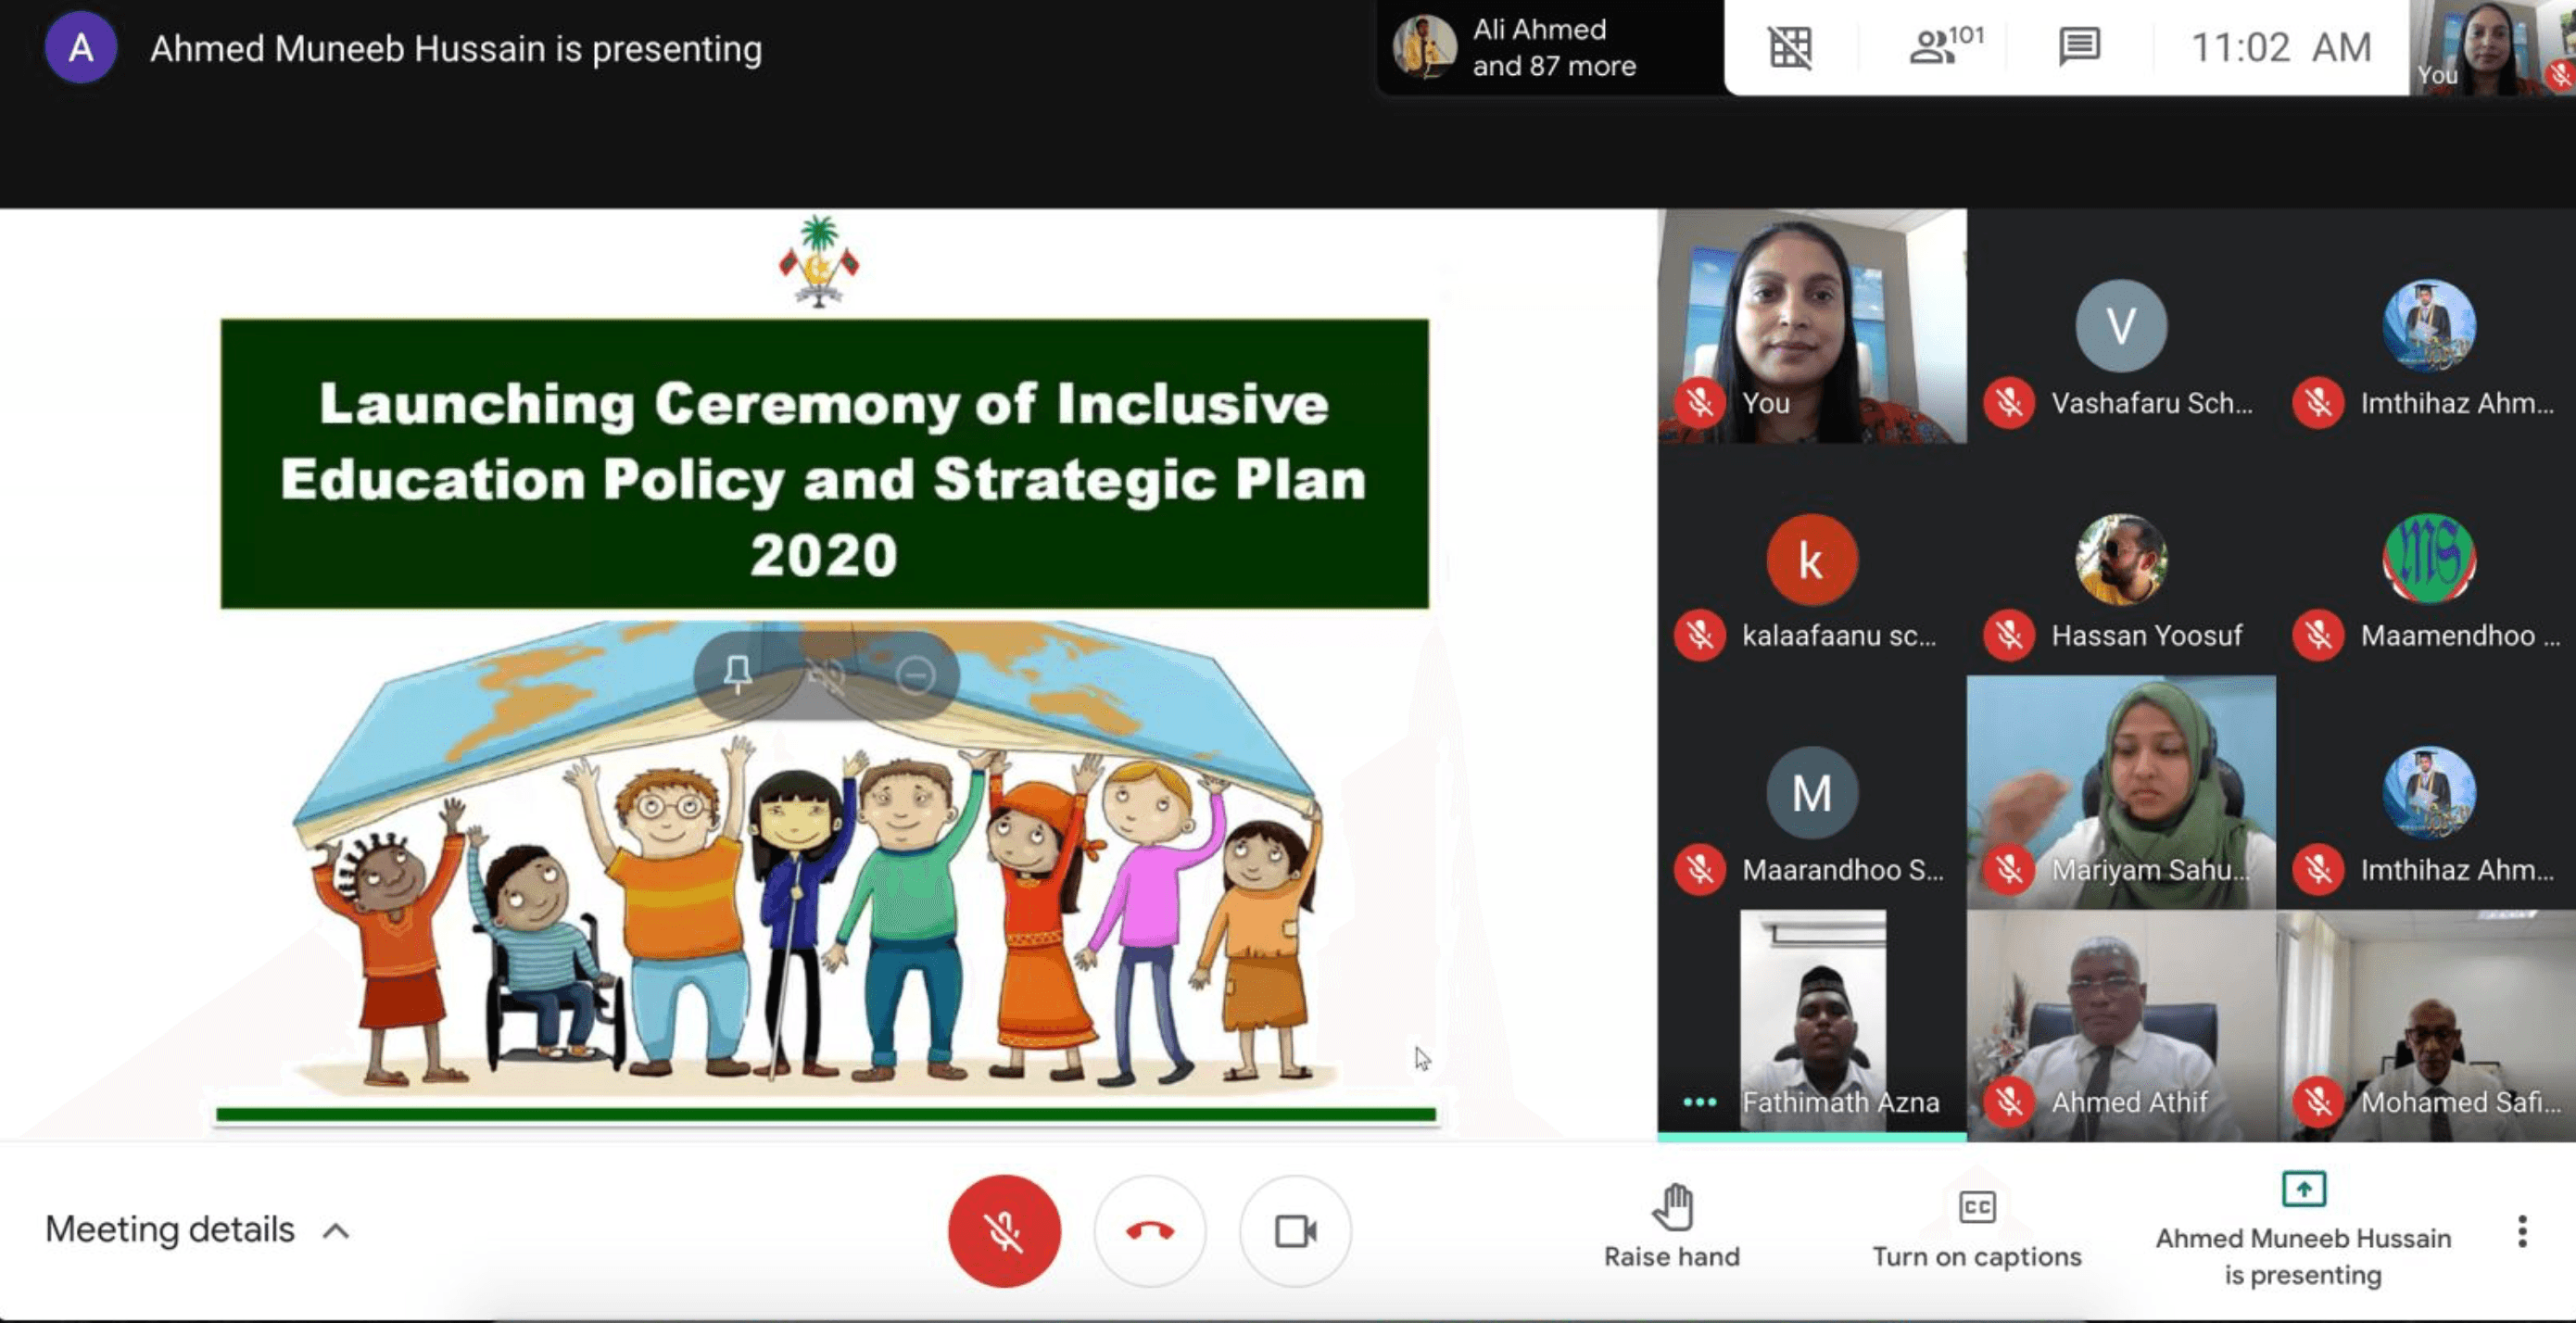Image resolution: width=2576 pixels, height=1323 pixels.
Task: Toggle your camera on or off
Action: 1295,1231
